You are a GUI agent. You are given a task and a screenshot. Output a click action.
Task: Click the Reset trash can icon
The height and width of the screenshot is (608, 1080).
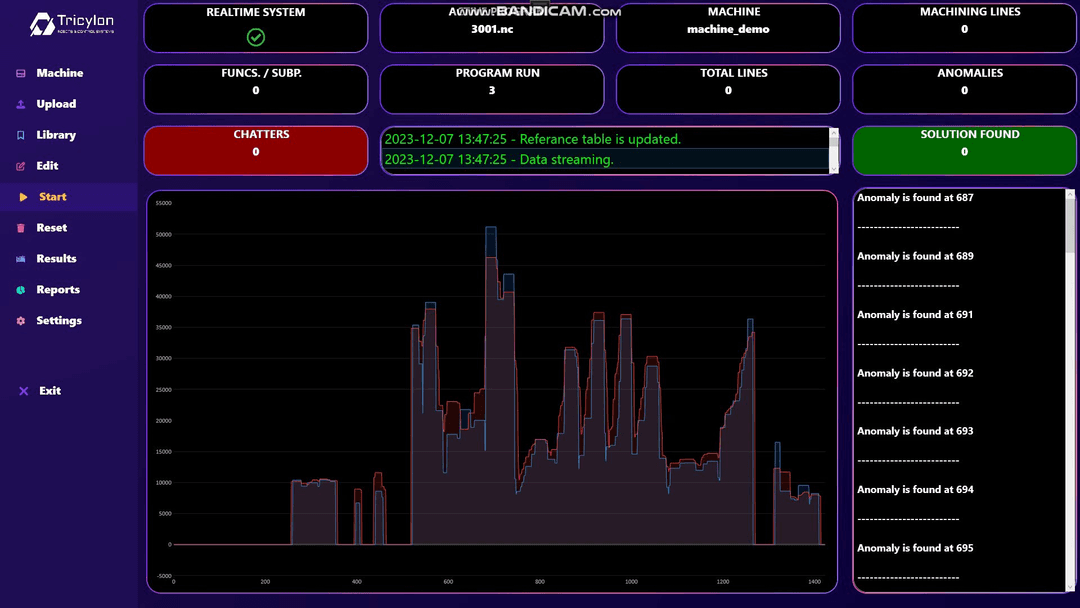tap(21, 228)
